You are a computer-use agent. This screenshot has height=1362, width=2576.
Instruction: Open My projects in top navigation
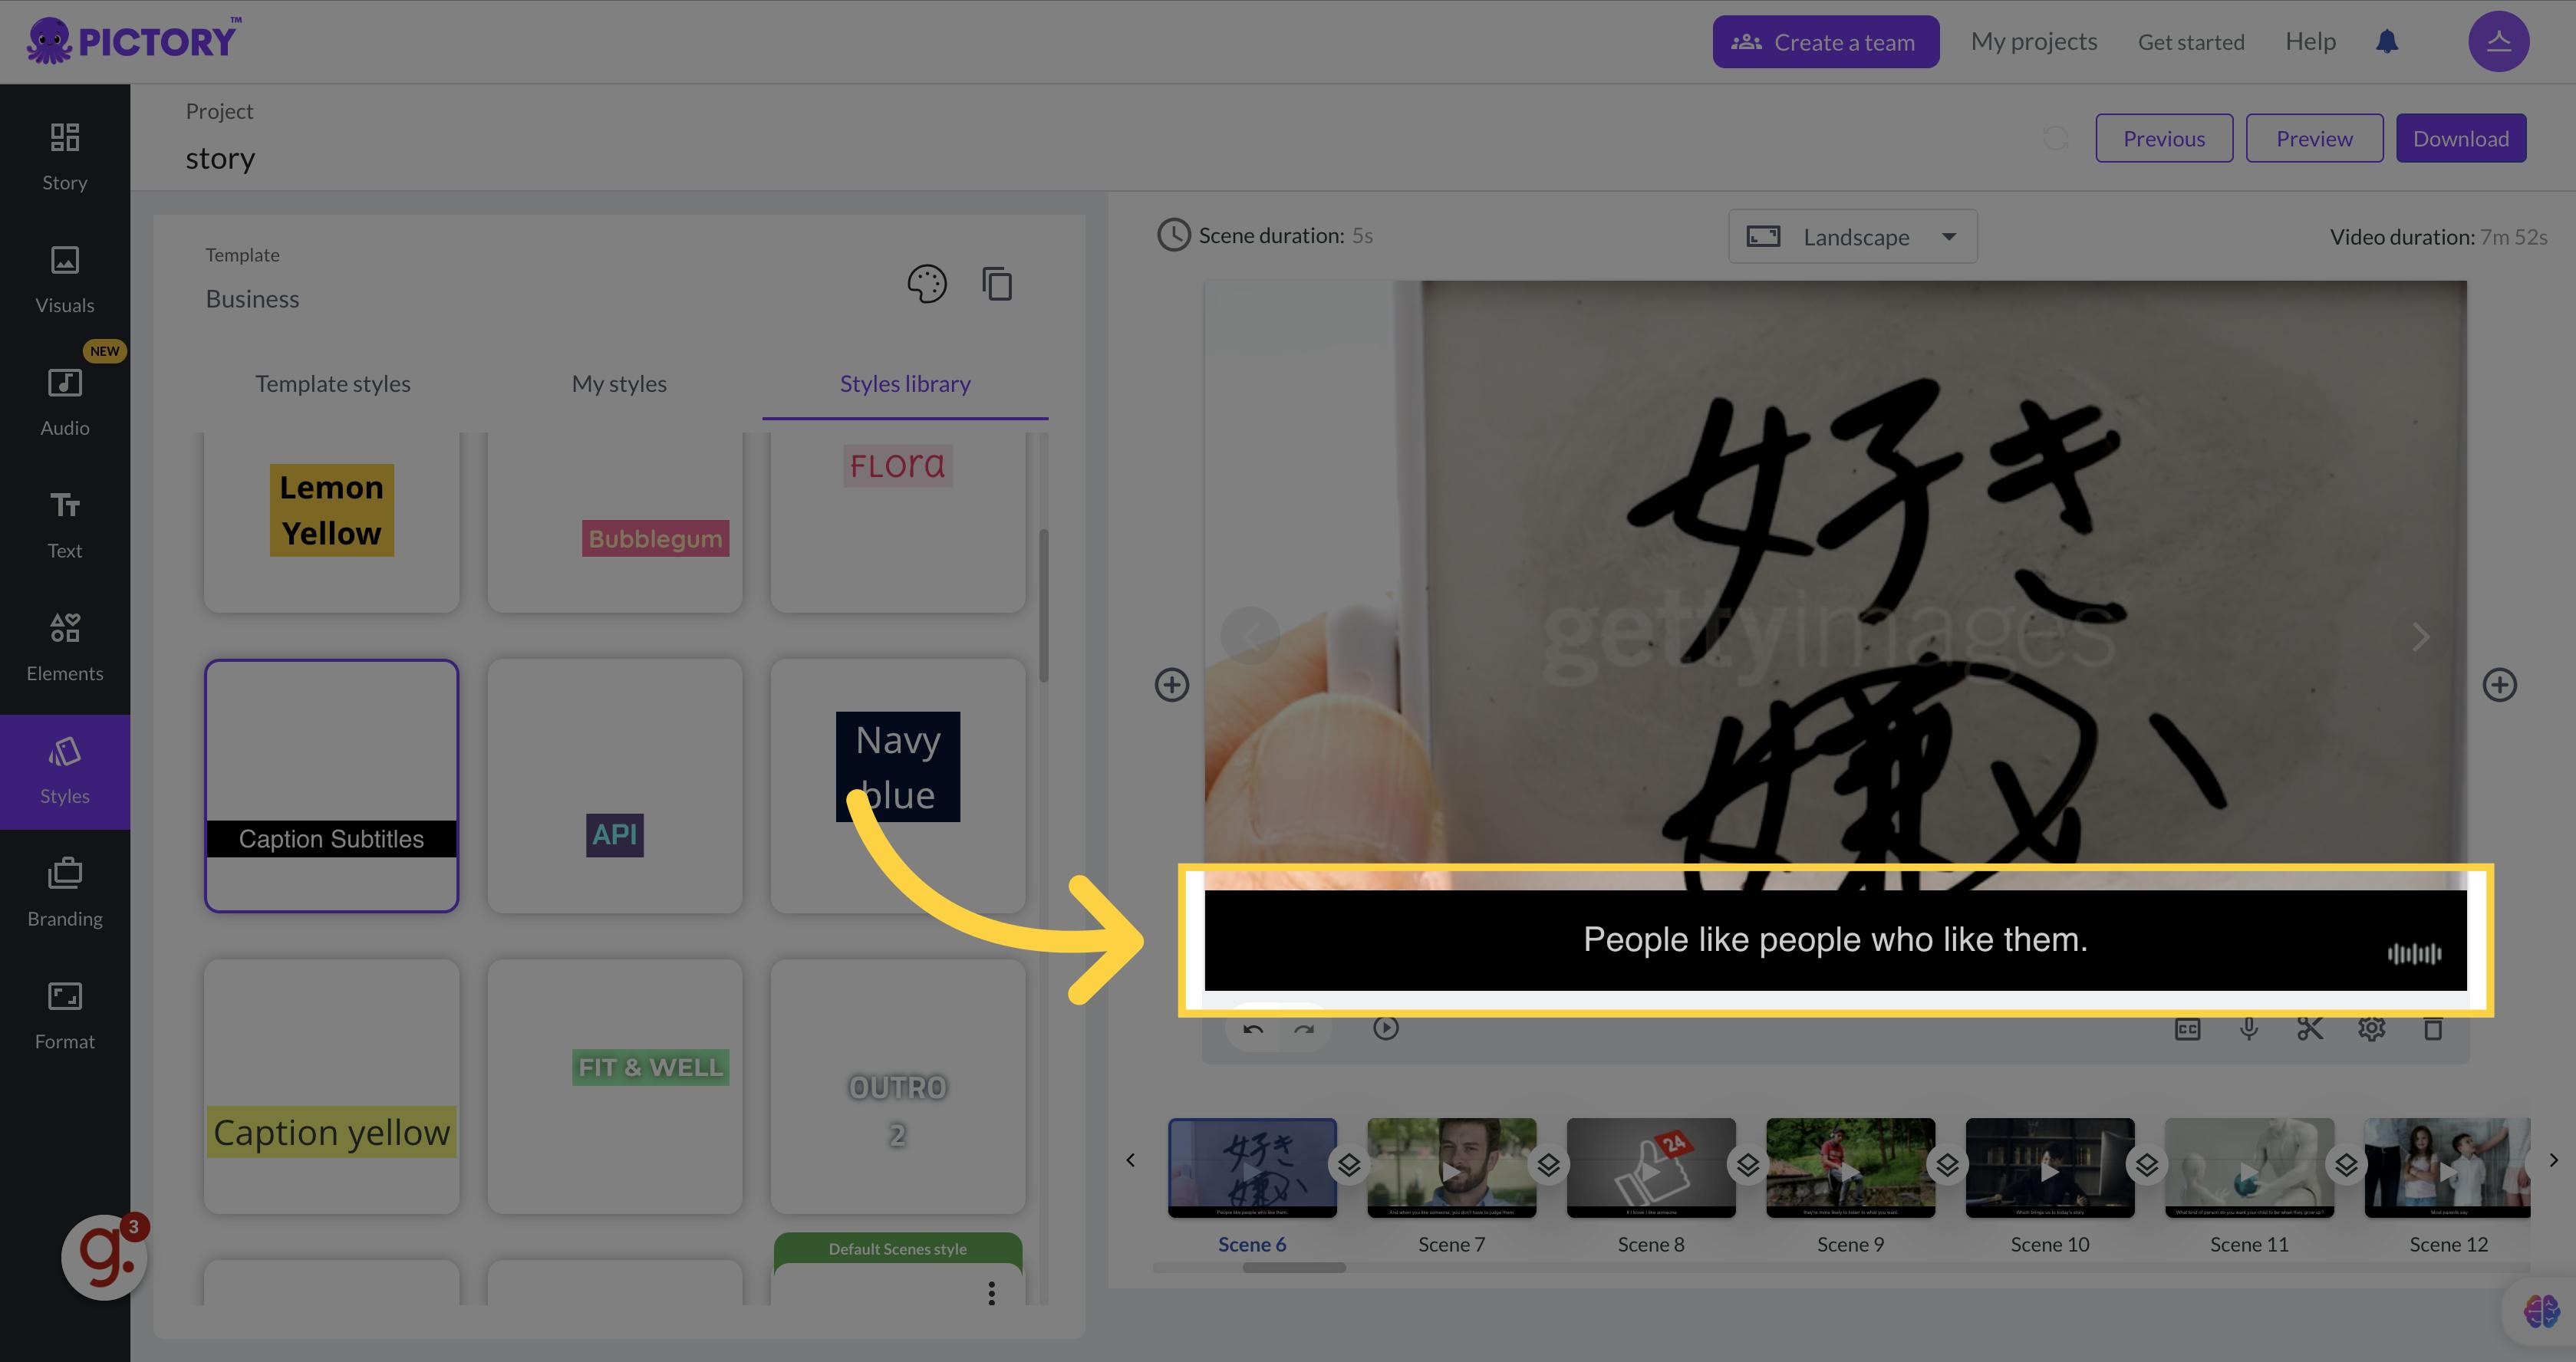click(x=2033, y=41)
